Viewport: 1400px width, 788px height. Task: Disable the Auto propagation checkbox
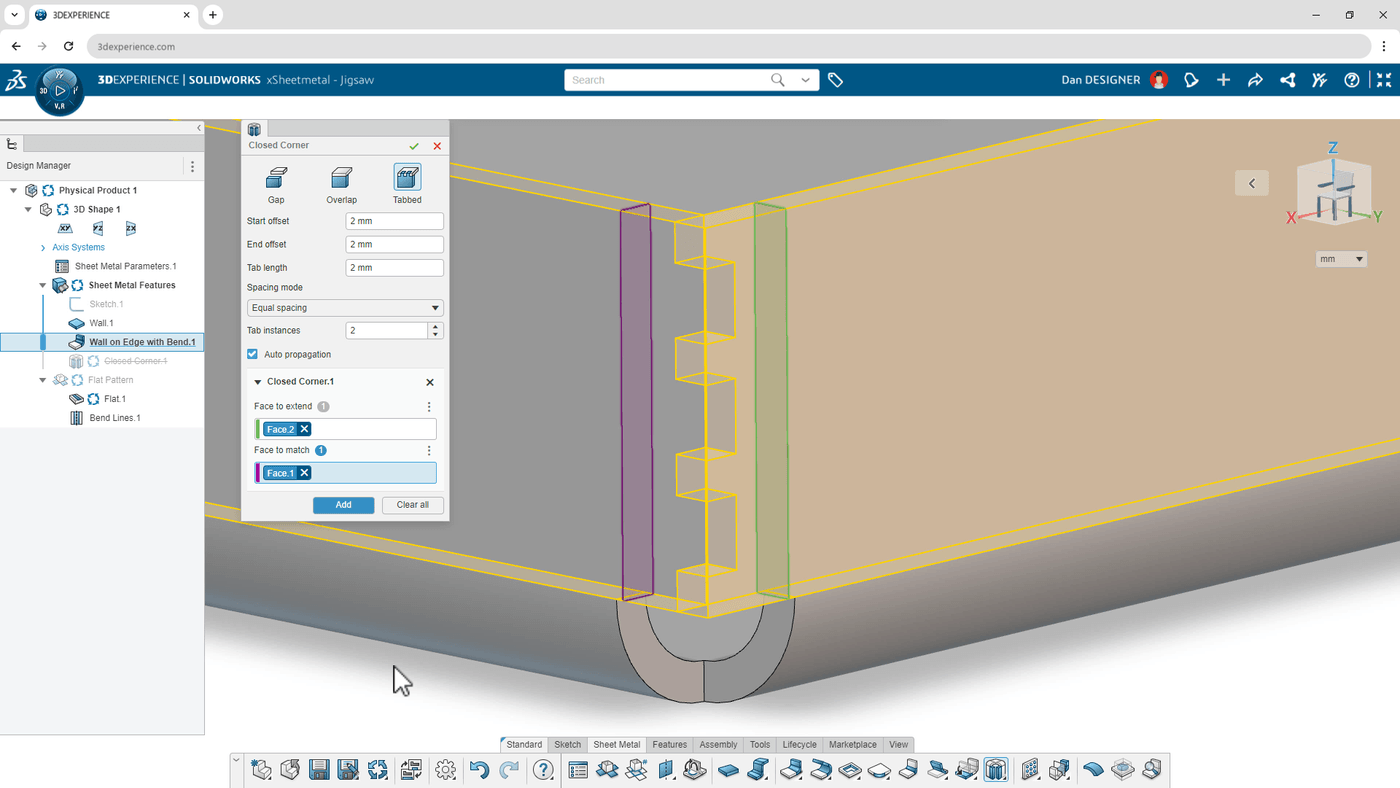(252, 354)
